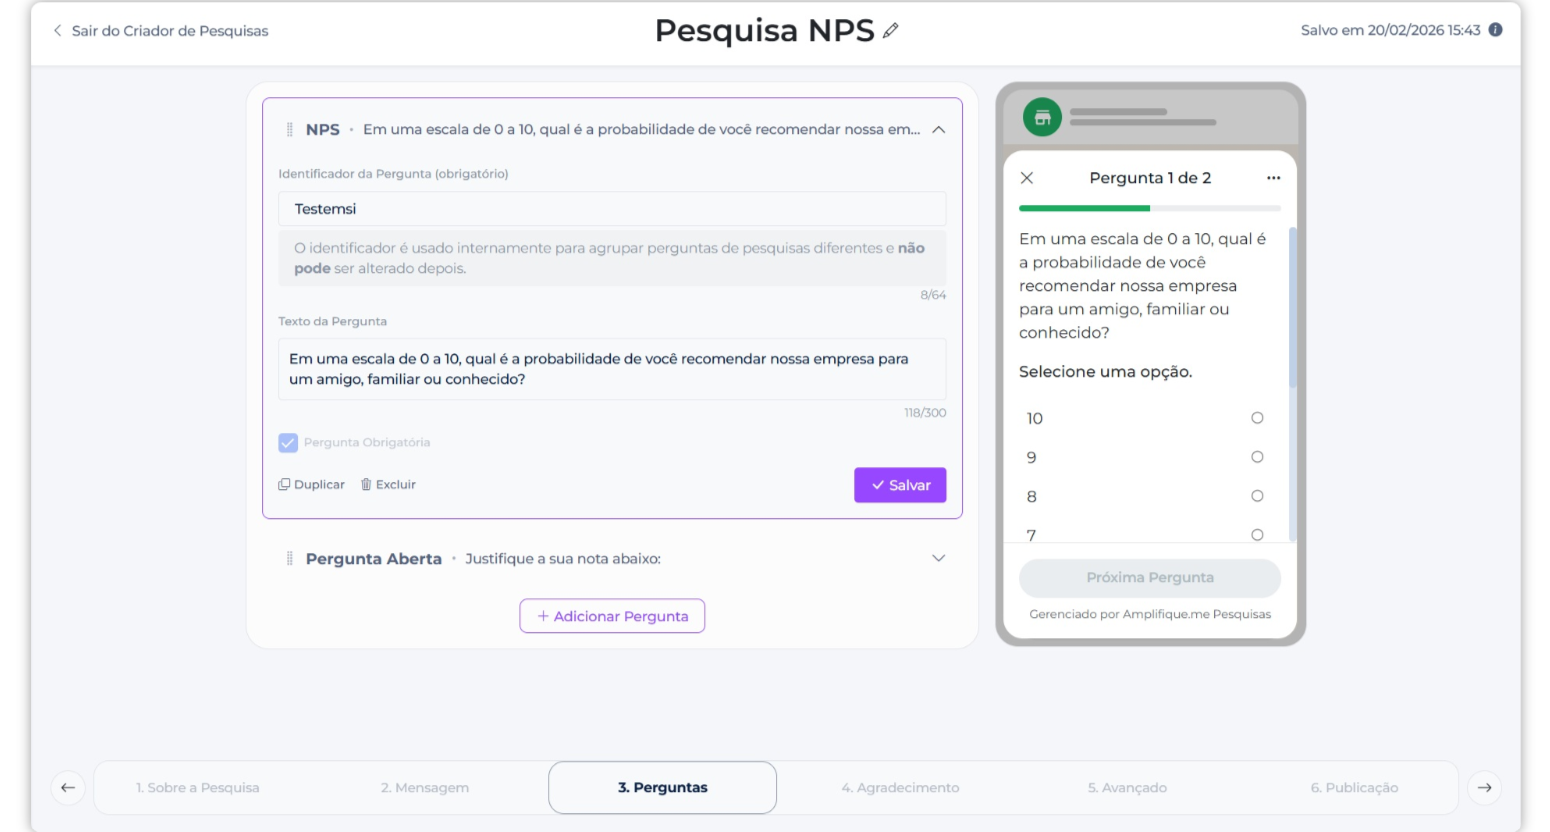The width and height of the screenshot is (1550, 832).
Task: Click the drag handle of Pergunta Aberta
Action: click(x=290, y=558)
